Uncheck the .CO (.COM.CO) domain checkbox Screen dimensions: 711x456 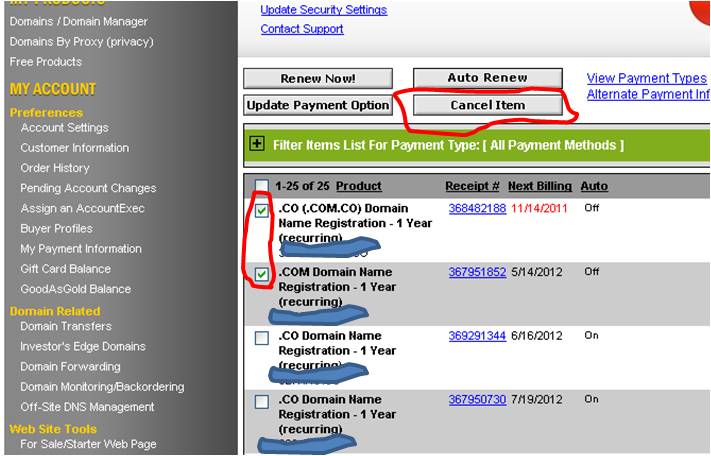(261, 211)
